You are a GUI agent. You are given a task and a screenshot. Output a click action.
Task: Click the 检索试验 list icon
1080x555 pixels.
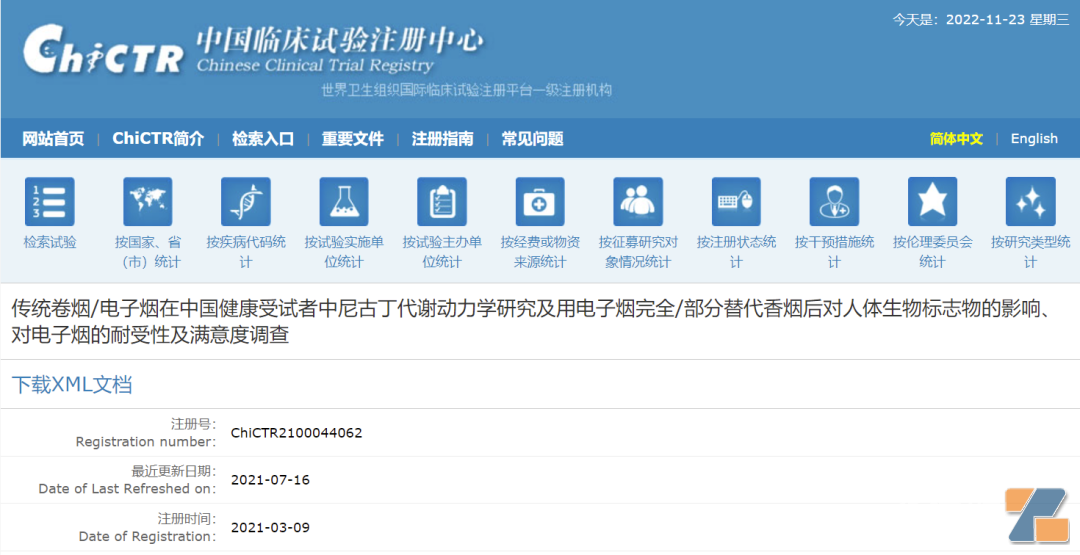click(50, 202)
